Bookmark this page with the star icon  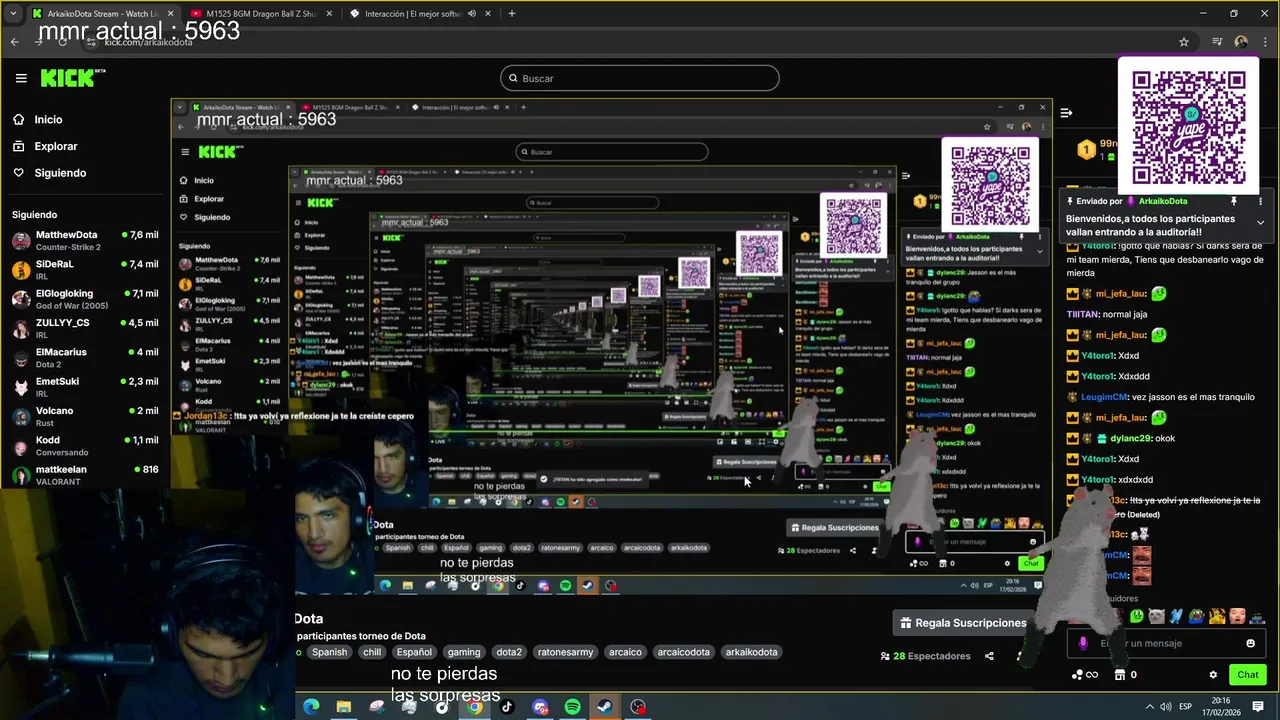pyautogui.click(x=1184, y=42)
